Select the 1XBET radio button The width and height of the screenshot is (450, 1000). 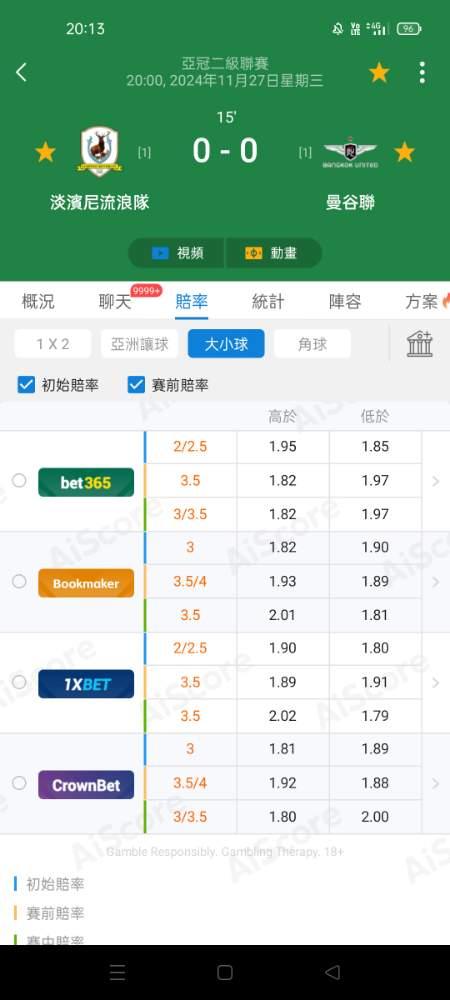click(19, 682)
